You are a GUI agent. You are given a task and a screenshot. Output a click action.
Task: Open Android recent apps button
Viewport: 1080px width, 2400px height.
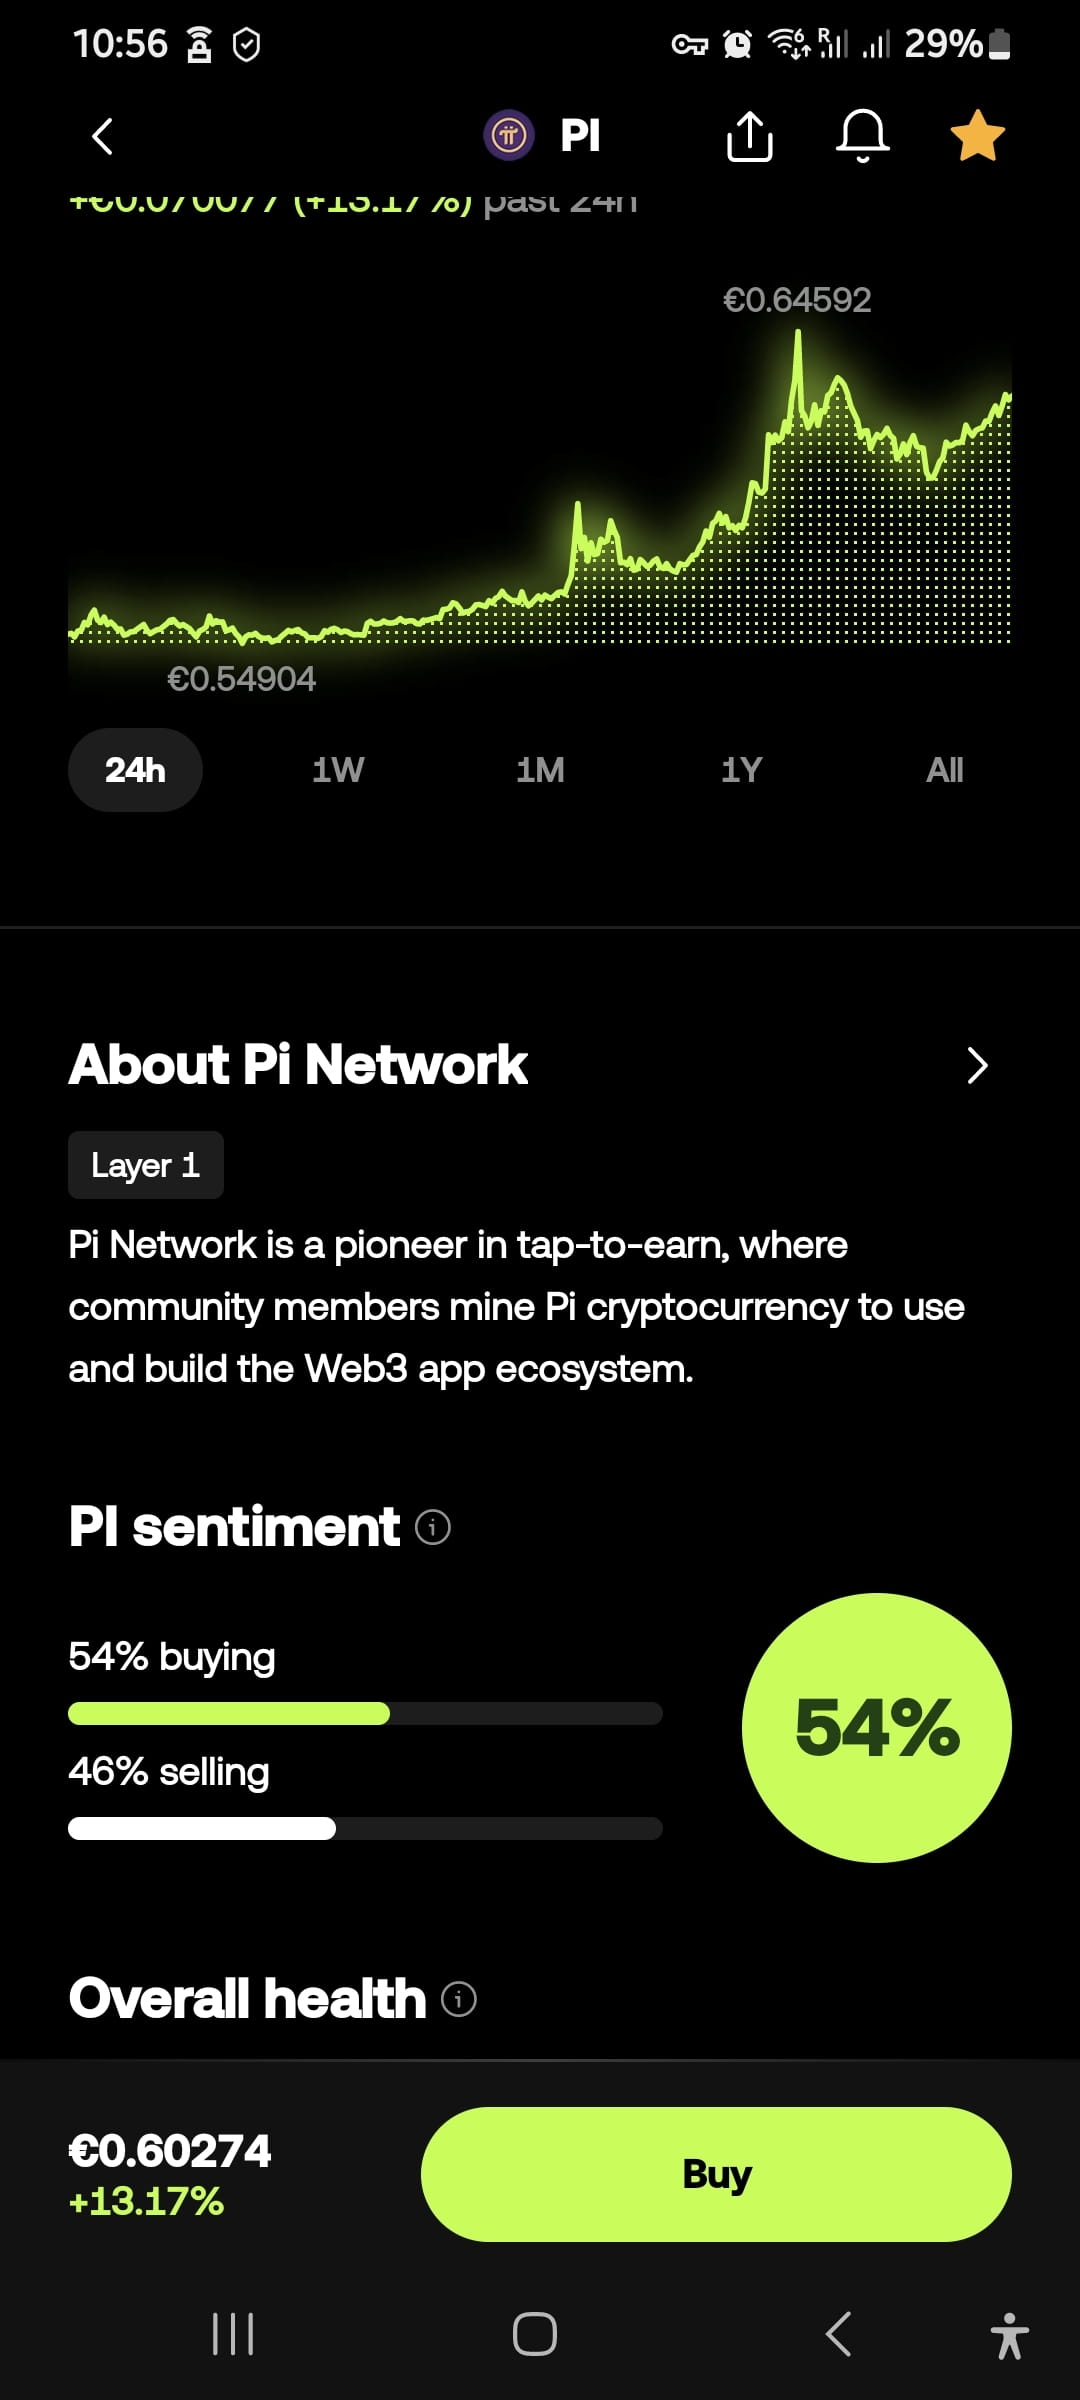[x=233, y=2334]
